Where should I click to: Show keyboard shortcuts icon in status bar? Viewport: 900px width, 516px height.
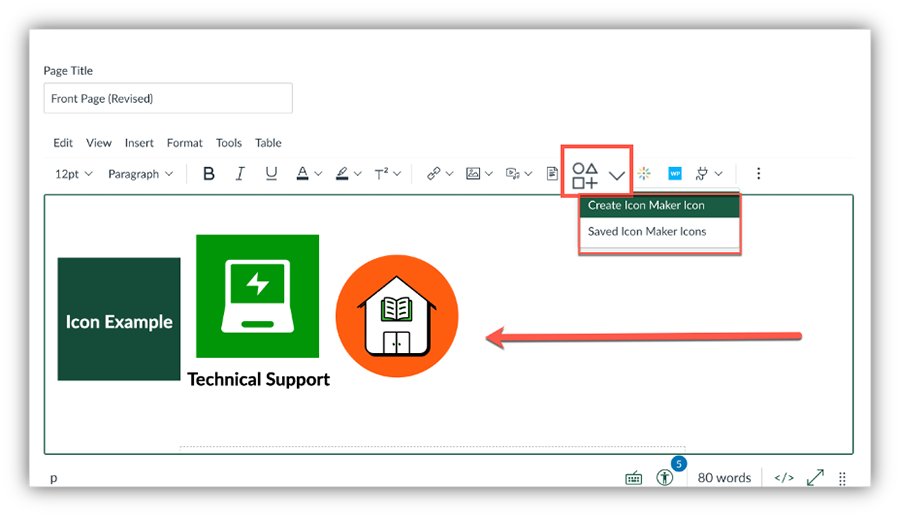[x=634, y=478]
